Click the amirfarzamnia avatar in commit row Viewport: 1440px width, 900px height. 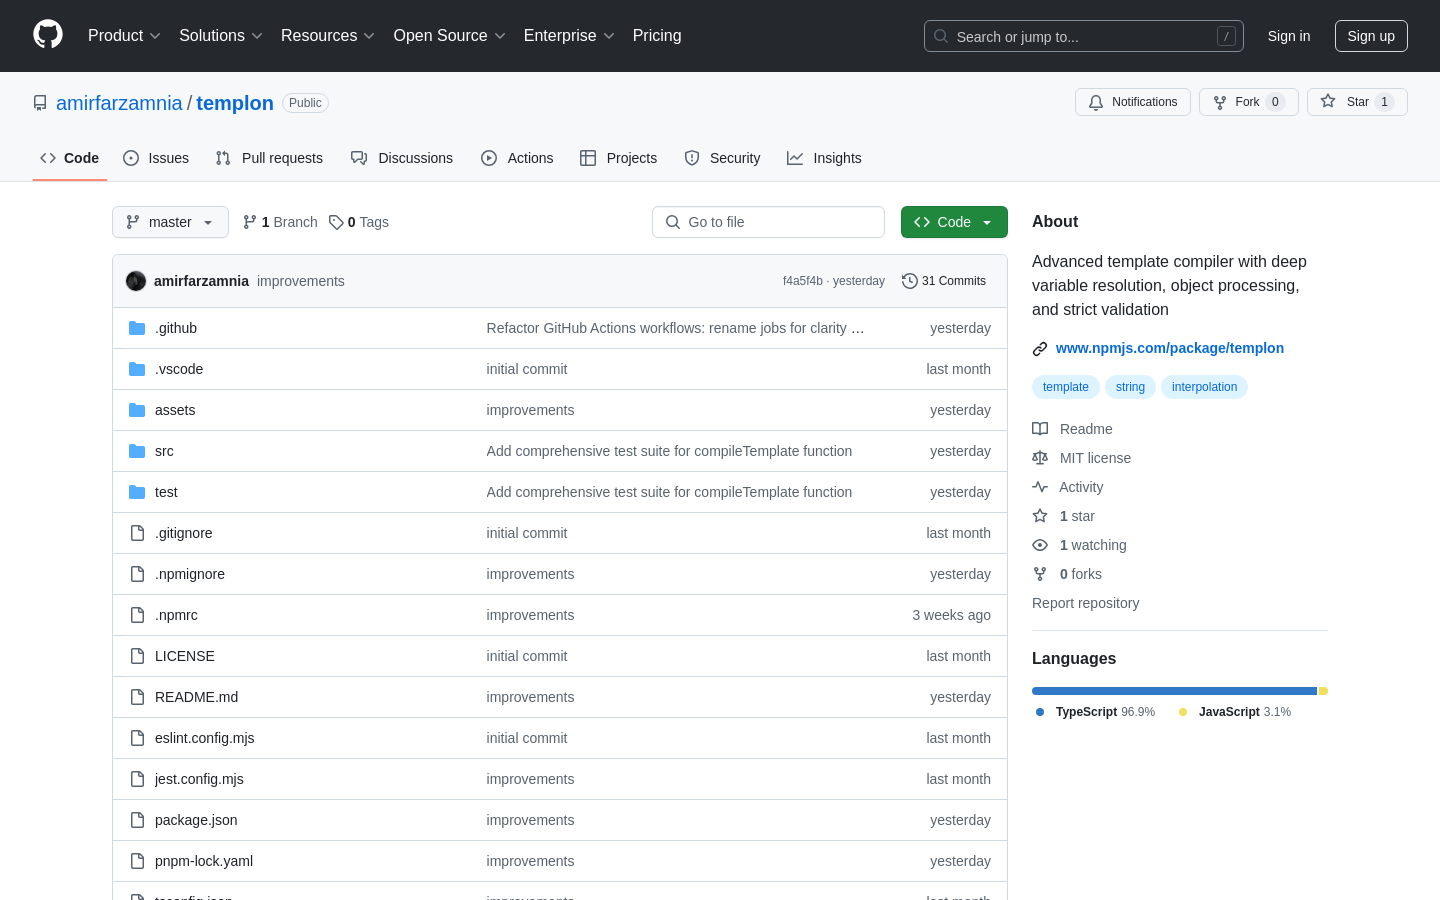pos(136,281)
